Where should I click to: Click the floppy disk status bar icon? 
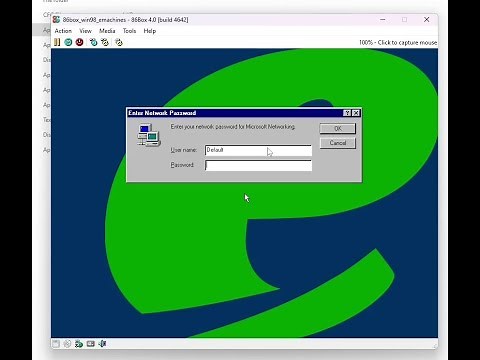pos(56,344)
